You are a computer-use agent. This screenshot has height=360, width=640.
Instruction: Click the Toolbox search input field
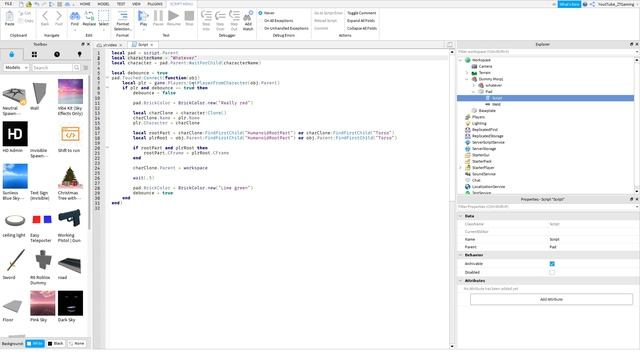point(52,67)
